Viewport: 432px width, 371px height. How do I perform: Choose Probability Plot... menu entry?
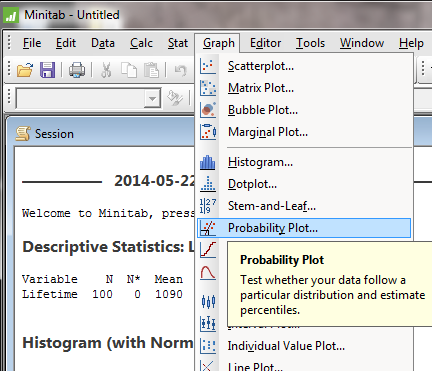304,228
